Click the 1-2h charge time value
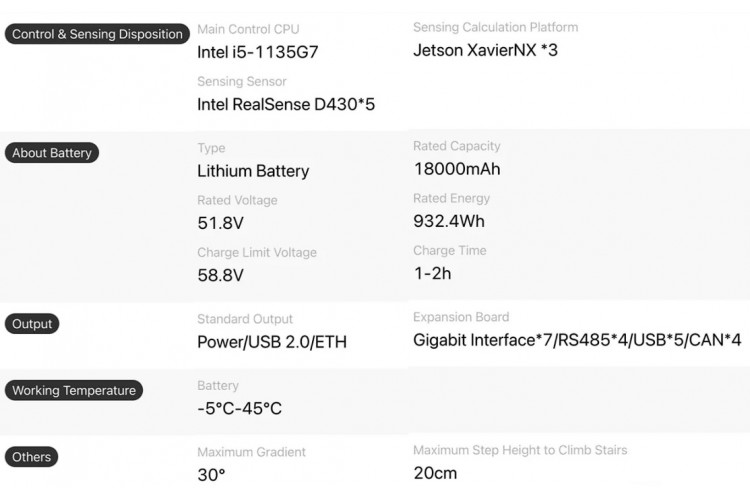The image size is (750, 500). coord(432,273)
